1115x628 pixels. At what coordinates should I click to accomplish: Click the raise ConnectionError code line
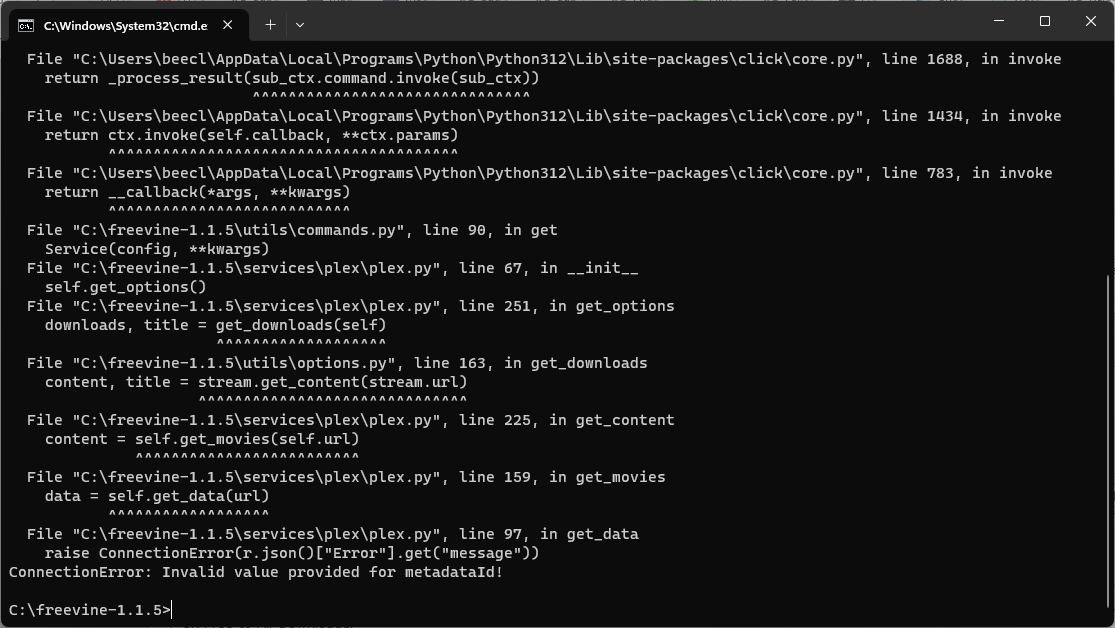coord(292,553)
